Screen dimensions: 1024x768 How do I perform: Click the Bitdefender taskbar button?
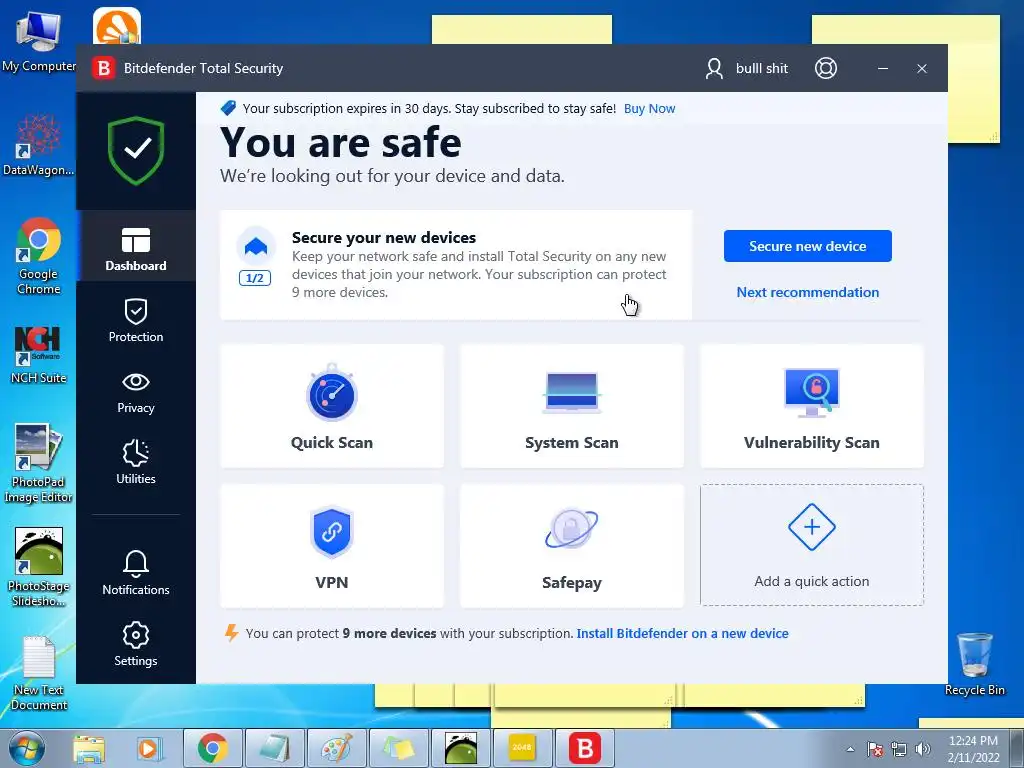click(x=584, y=748)
